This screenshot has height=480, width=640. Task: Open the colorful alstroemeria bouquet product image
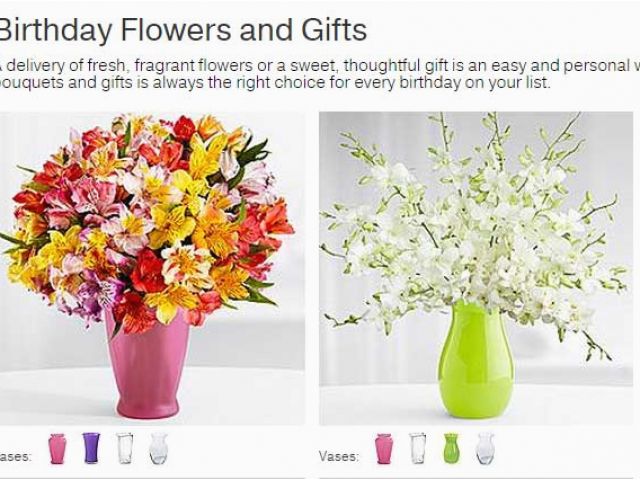pos(152,268)
